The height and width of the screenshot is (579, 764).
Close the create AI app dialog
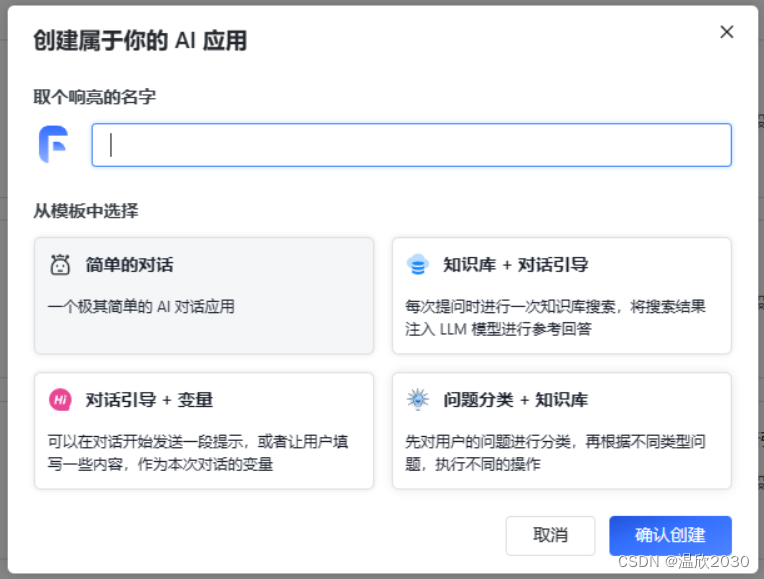[x=726, y=32]
